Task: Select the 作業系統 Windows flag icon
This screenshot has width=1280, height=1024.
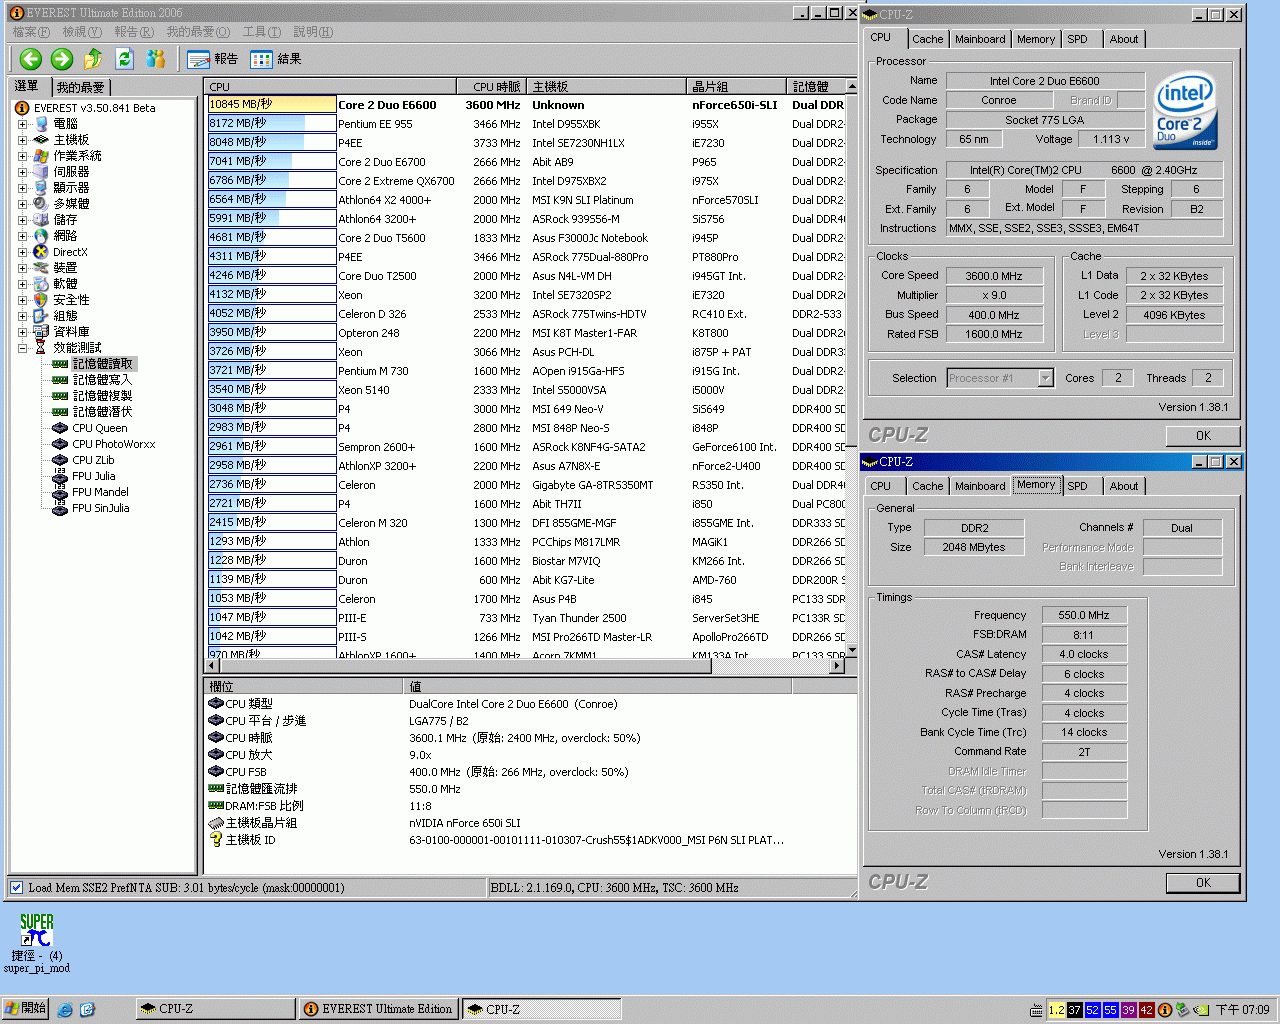Action: tap(41, 156)
